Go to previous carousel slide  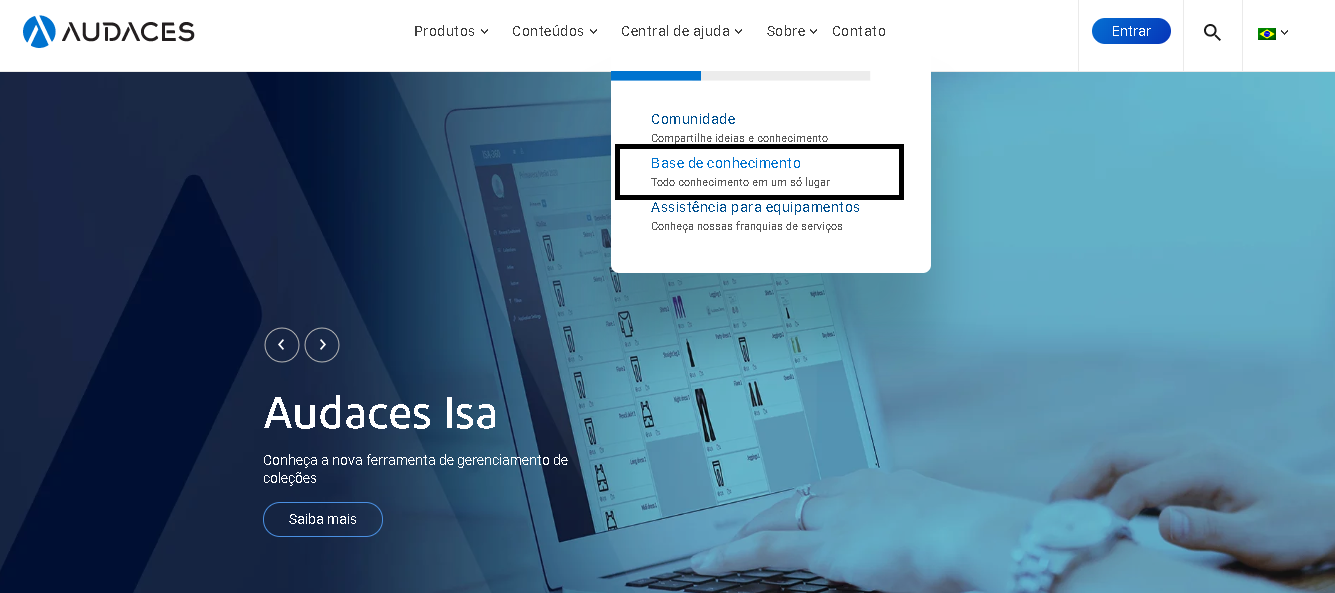point(282,345)
